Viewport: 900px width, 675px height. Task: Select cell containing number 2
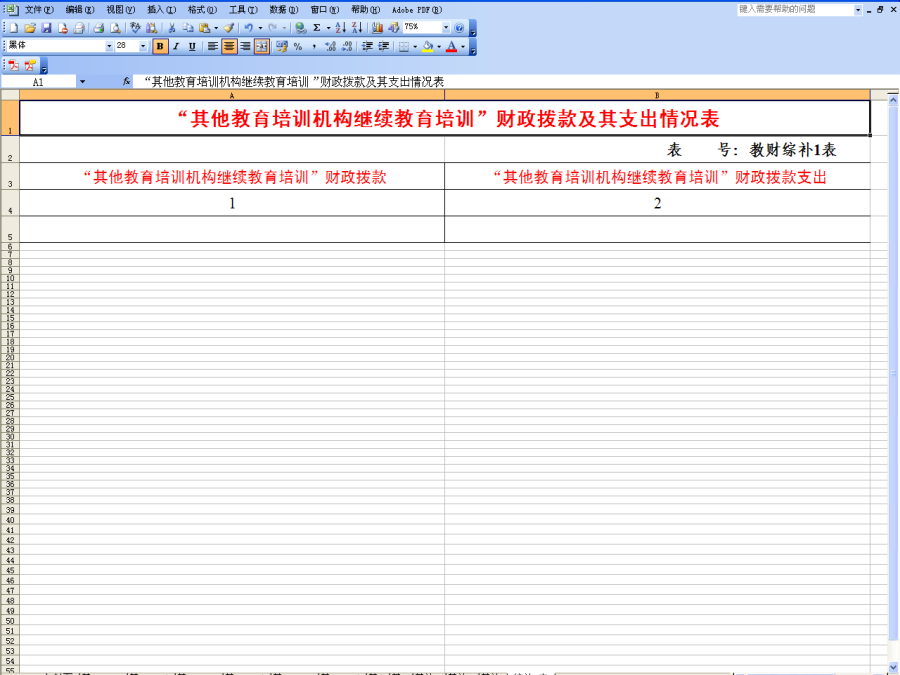pyautogui.click(x=657, y=203)
